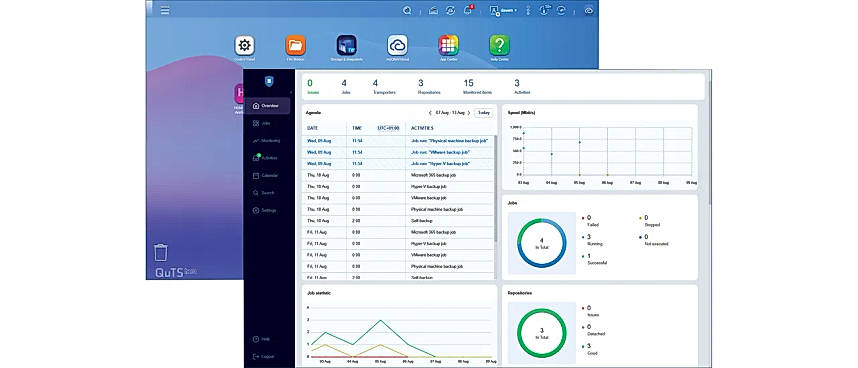
Task: Open the job run "VMware backup job" row
Action: [x=398, y=152]
